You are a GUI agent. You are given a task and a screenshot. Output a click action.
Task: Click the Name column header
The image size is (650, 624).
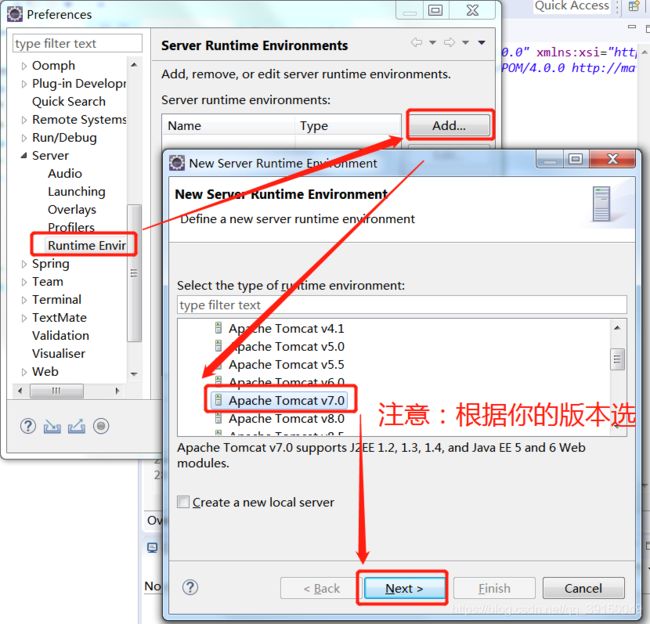(228, 125)
